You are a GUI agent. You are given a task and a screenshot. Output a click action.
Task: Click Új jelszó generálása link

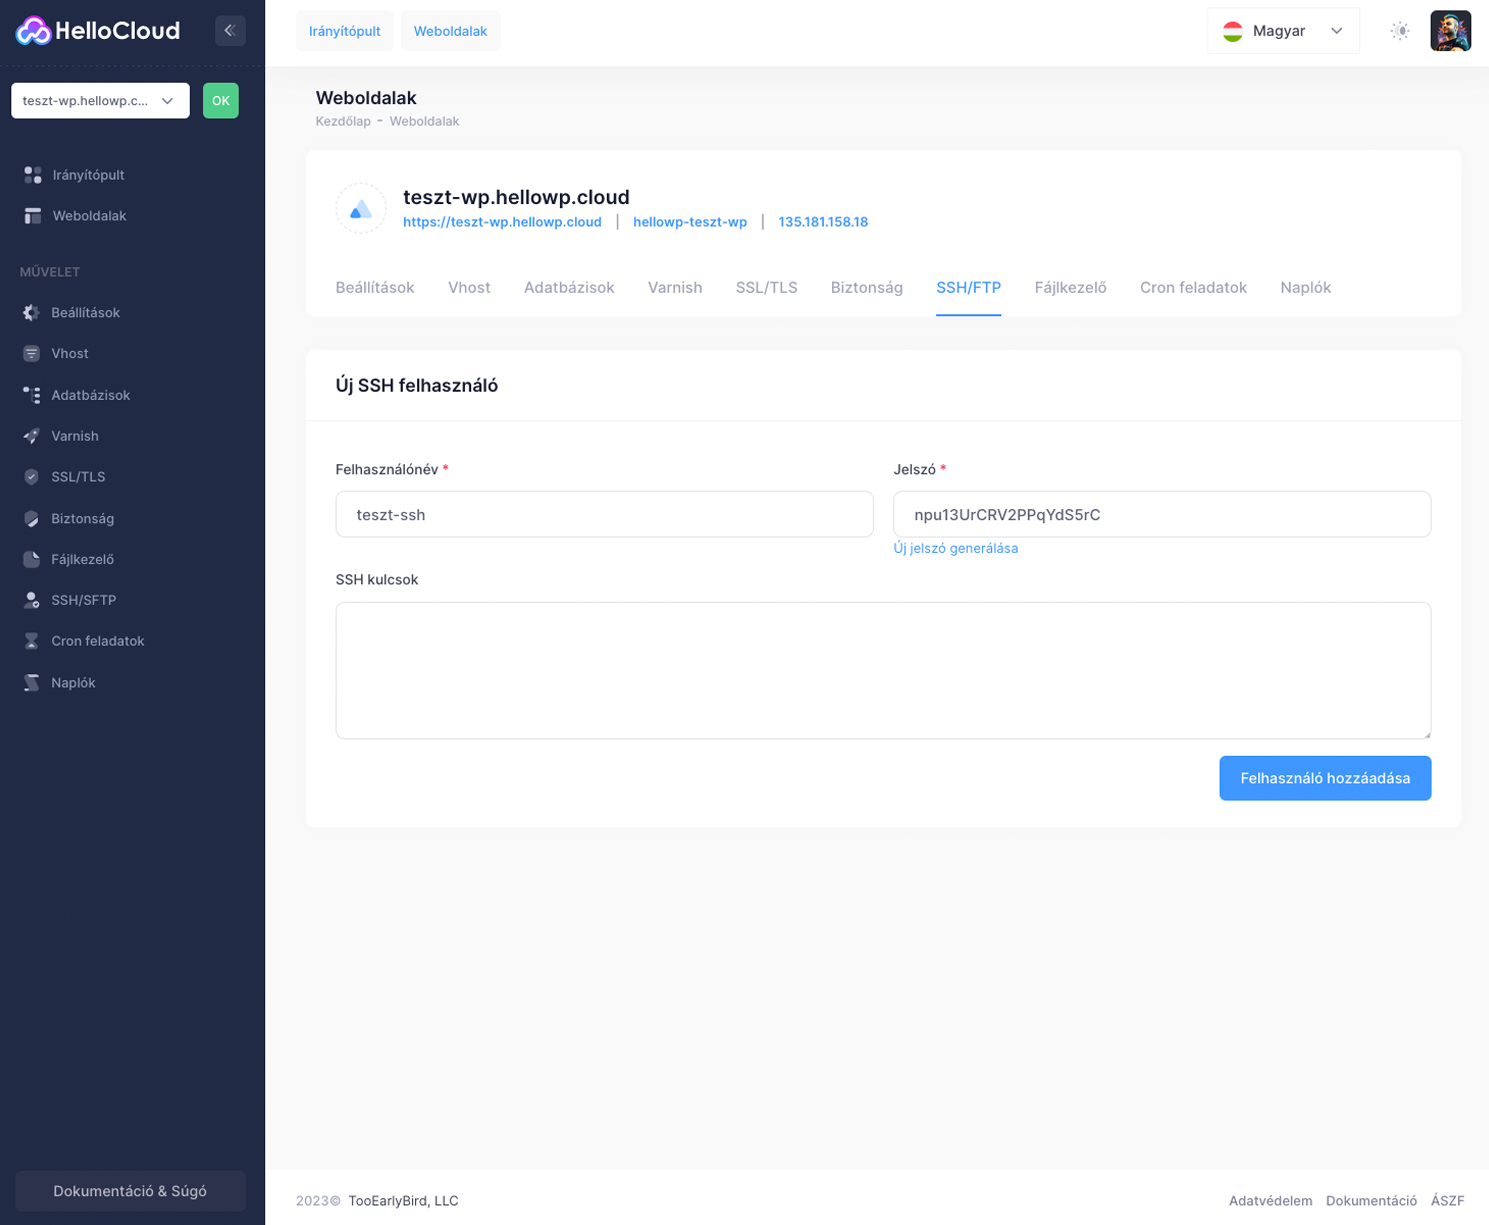pyautogui.click(x=956, y=548)
